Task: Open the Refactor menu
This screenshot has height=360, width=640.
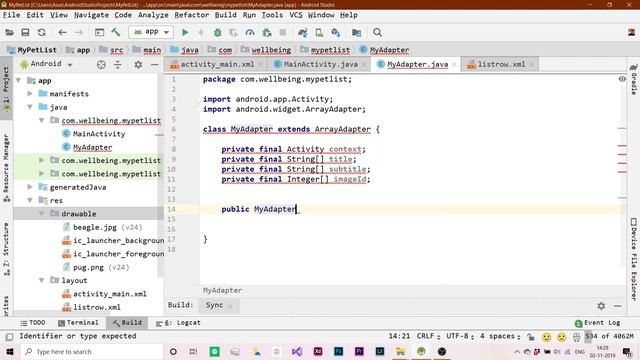Action: [x=191, y=15]
